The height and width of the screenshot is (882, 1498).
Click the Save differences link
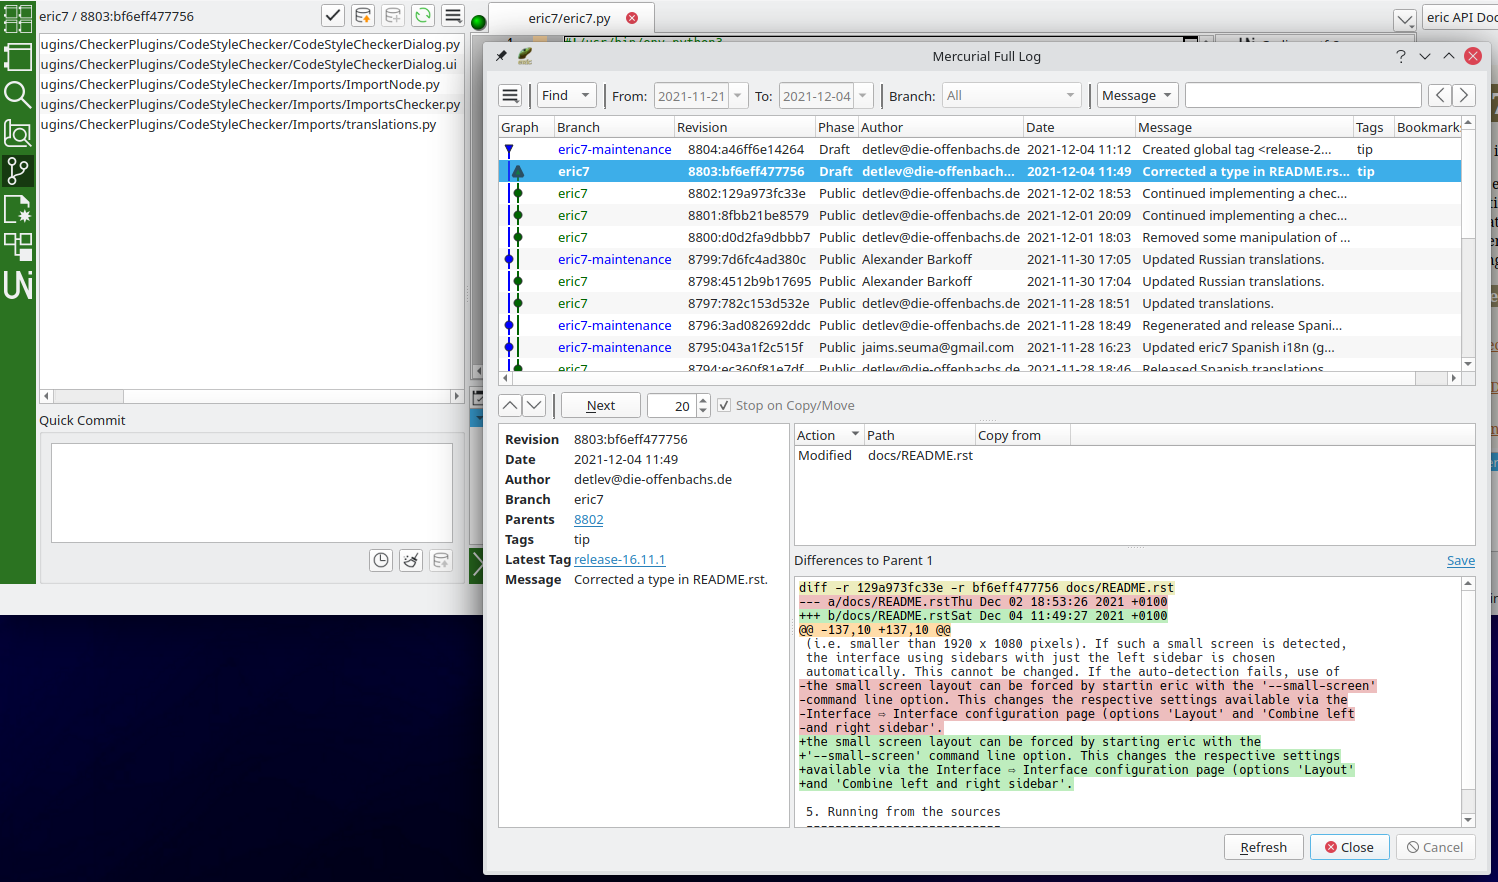tap(1460, 561)
